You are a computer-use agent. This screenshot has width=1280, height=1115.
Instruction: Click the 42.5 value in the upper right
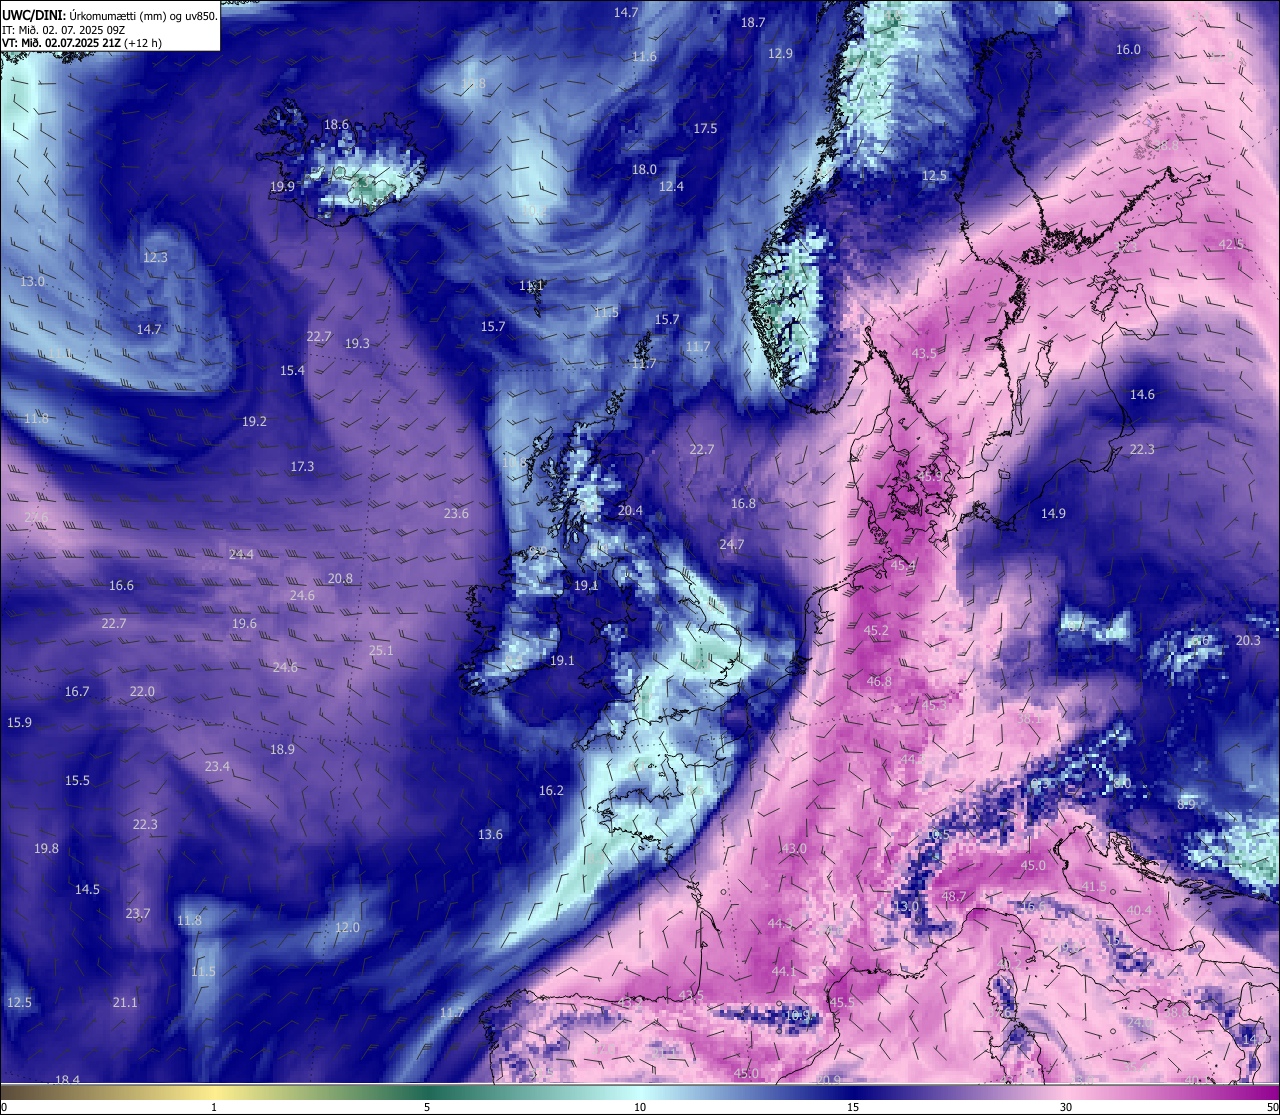point(1231,245)
